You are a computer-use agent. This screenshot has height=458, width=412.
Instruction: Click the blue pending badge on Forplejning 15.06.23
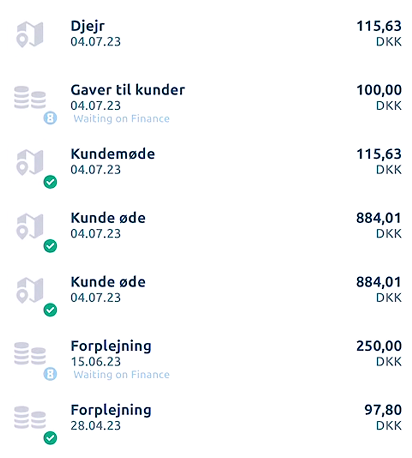coord(50,374)
